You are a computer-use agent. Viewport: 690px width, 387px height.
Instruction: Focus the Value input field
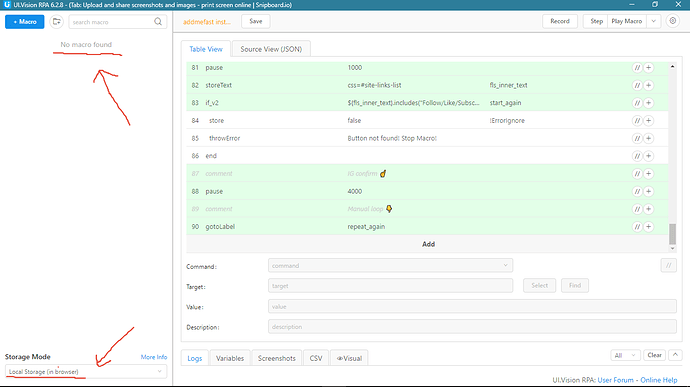(472, 306)
